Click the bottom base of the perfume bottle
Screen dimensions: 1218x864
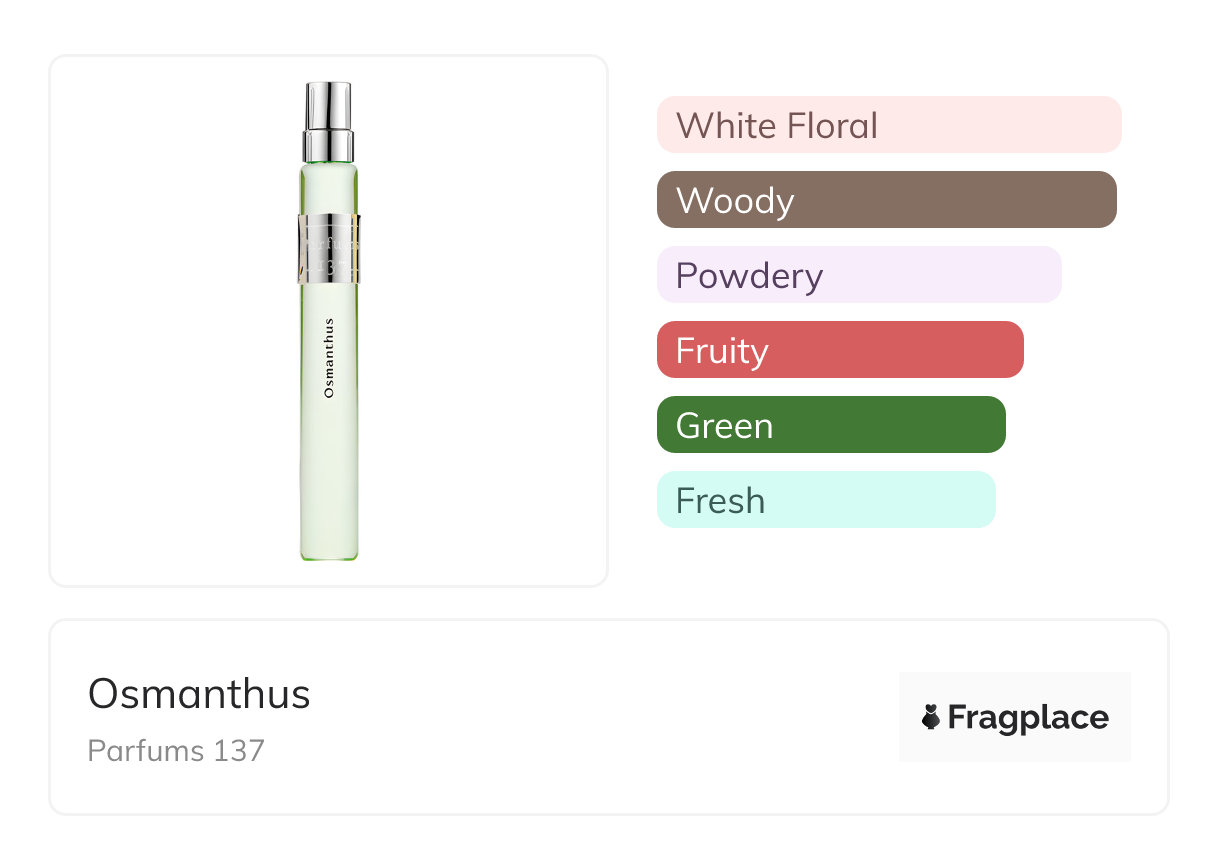(329, 552)
